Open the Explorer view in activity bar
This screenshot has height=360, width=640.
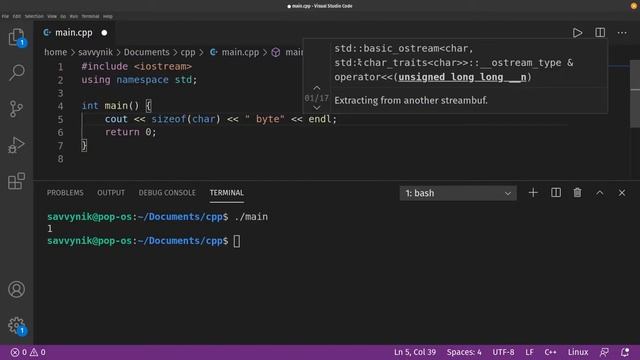tap(16, 37)
